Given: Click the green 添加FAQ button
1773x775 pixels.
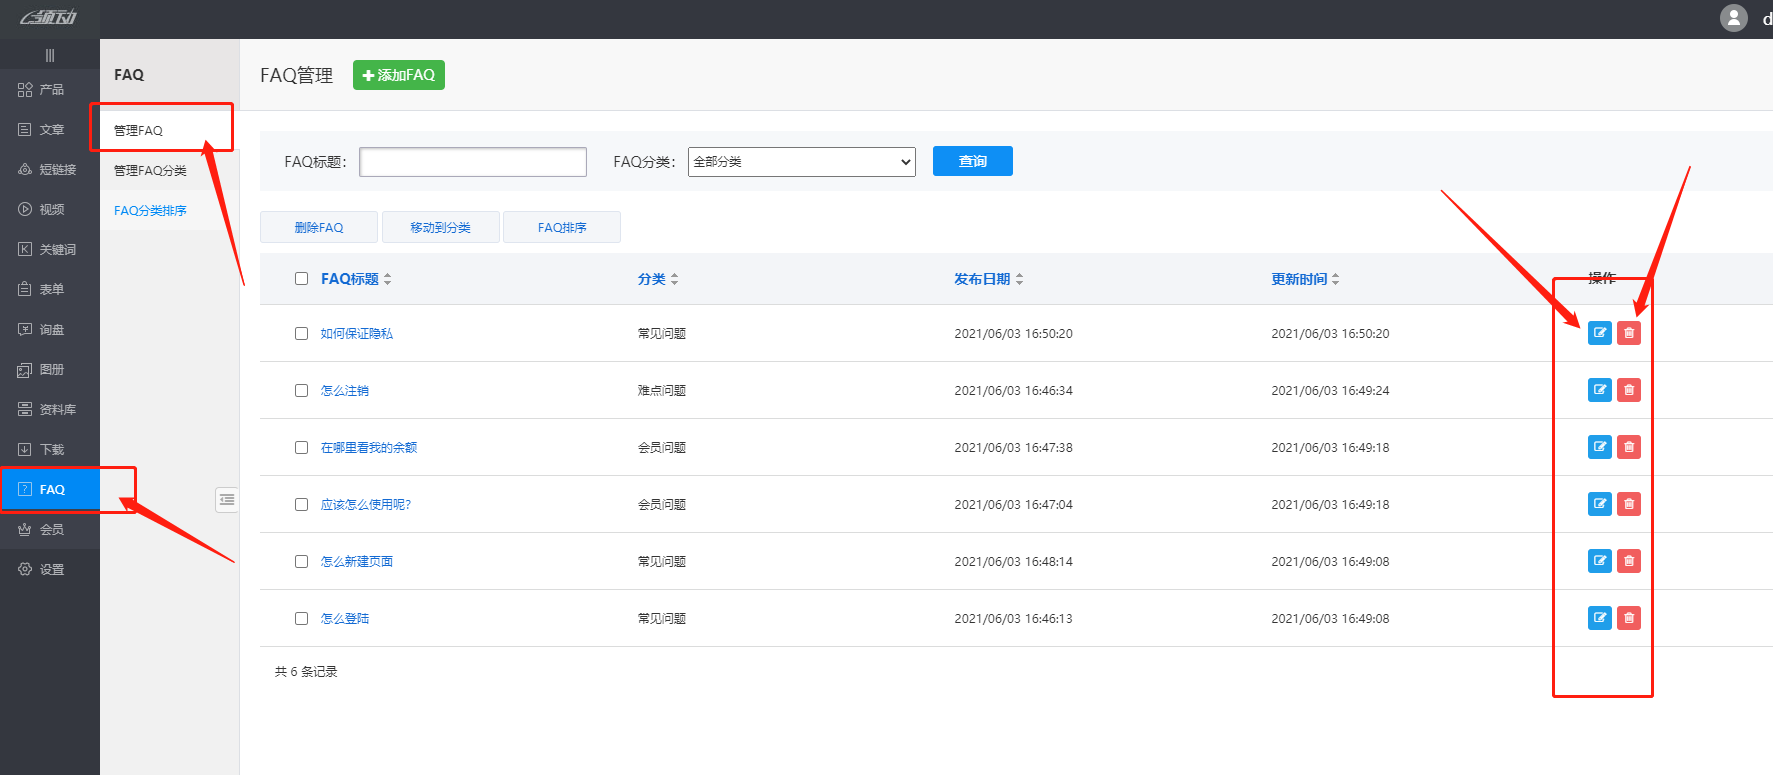Looking at the screenshot, I should click(x=398, y=75).
